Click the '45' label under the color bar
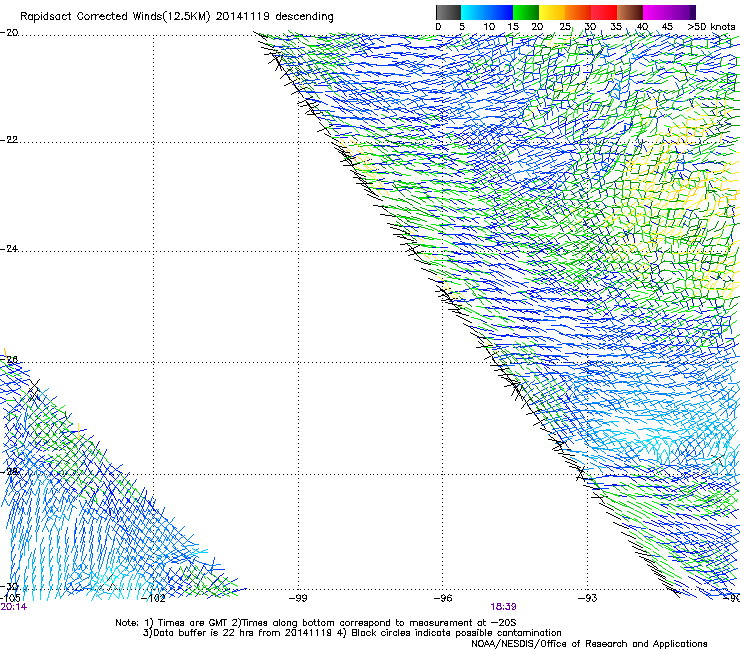 click(667, 27)
